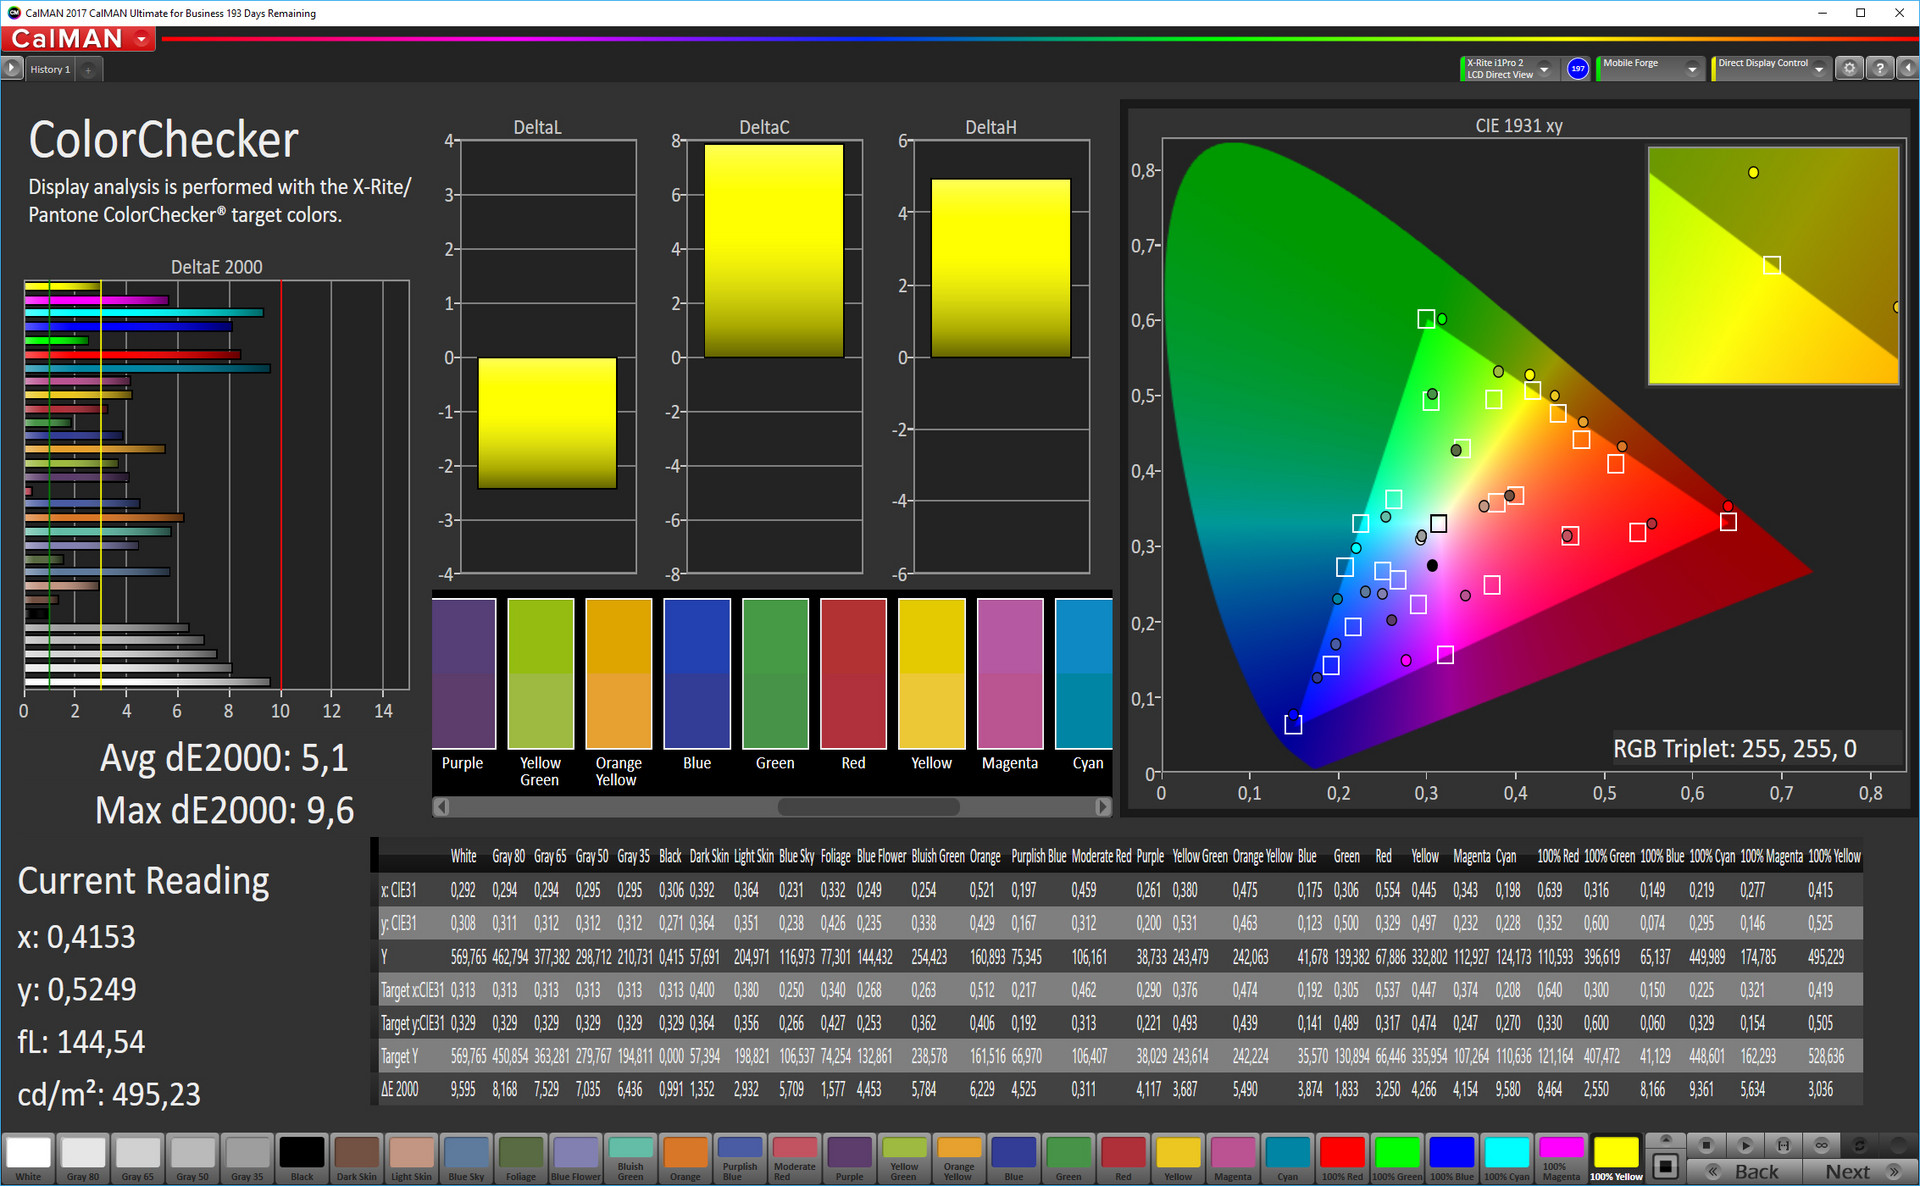Open the help question mark button
The image size is (1920, 1186).
click(x=1880, y=69)
